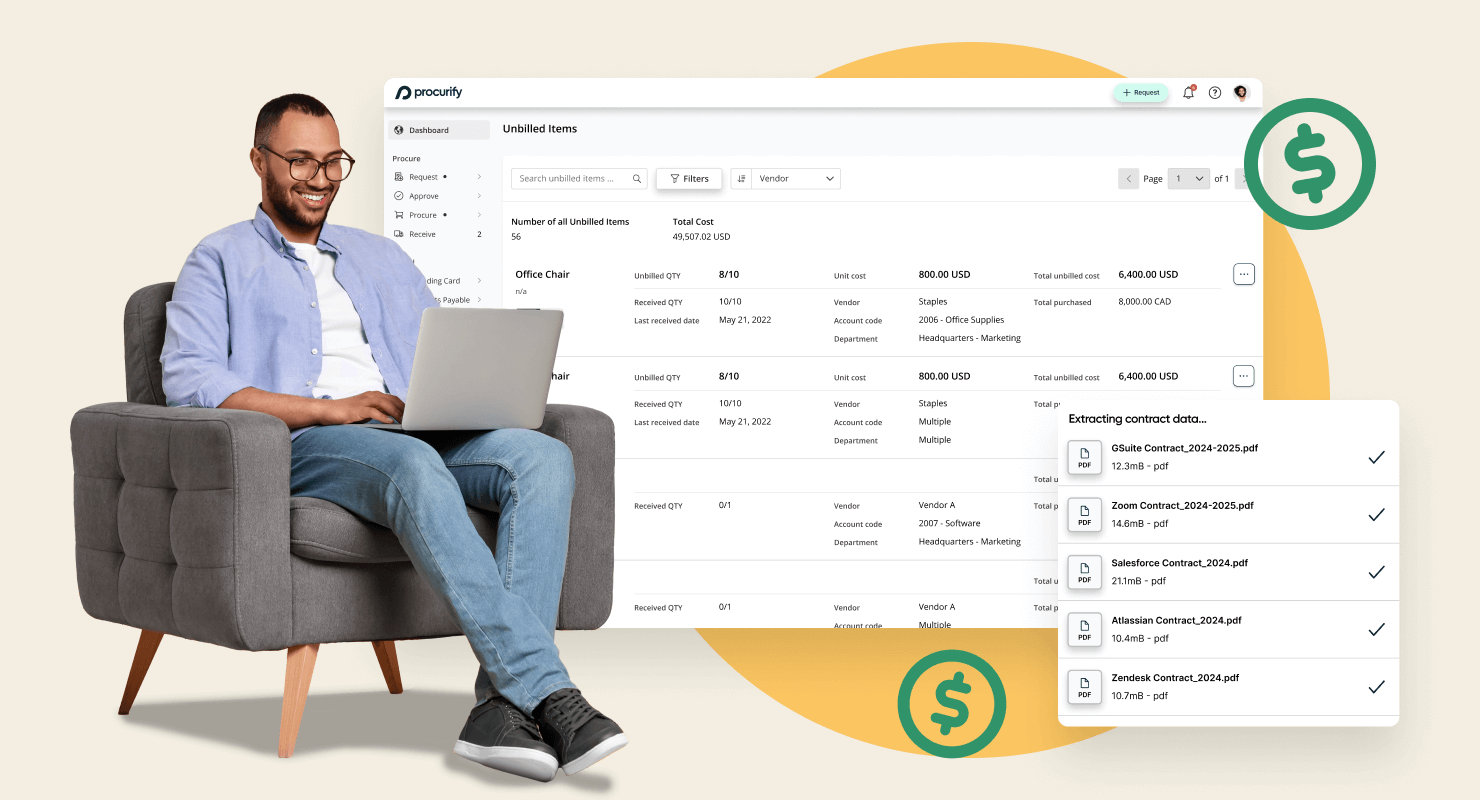Select Zendesk Contract_2024.pdf file name
Image resolution: width=1480 pixels, height=800 pixels.
pos(1175,678)
